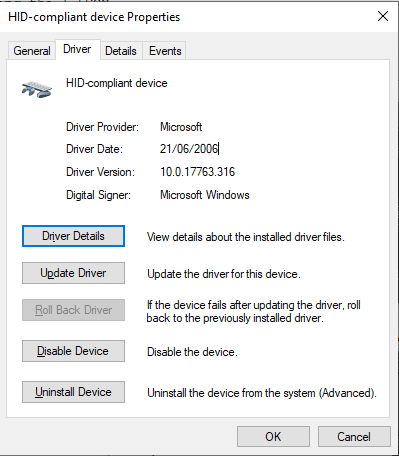This screenshot has width=399, height=456.
Task: Click 'Update the driver for this device' text
Action: 224,274
